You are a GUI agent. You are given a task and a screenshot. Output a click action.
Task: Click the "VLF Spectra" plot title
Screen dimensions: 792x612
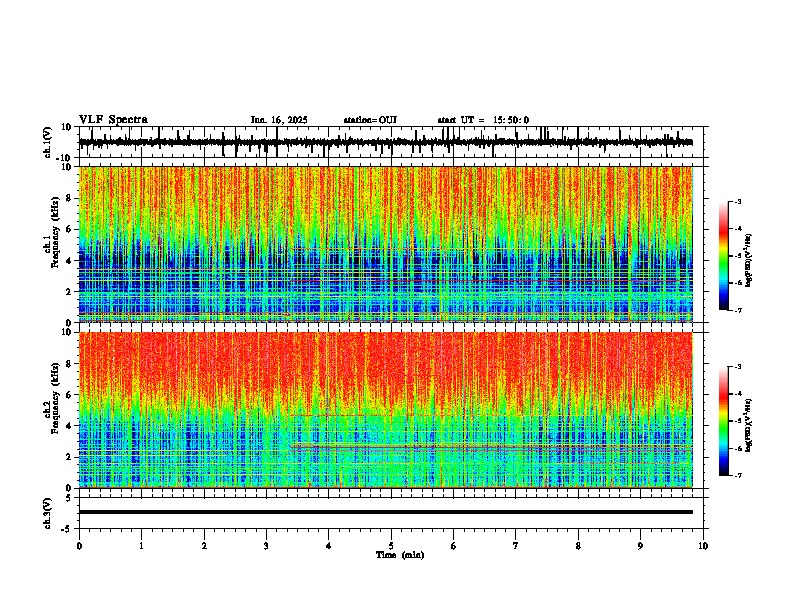click(113, 120)
